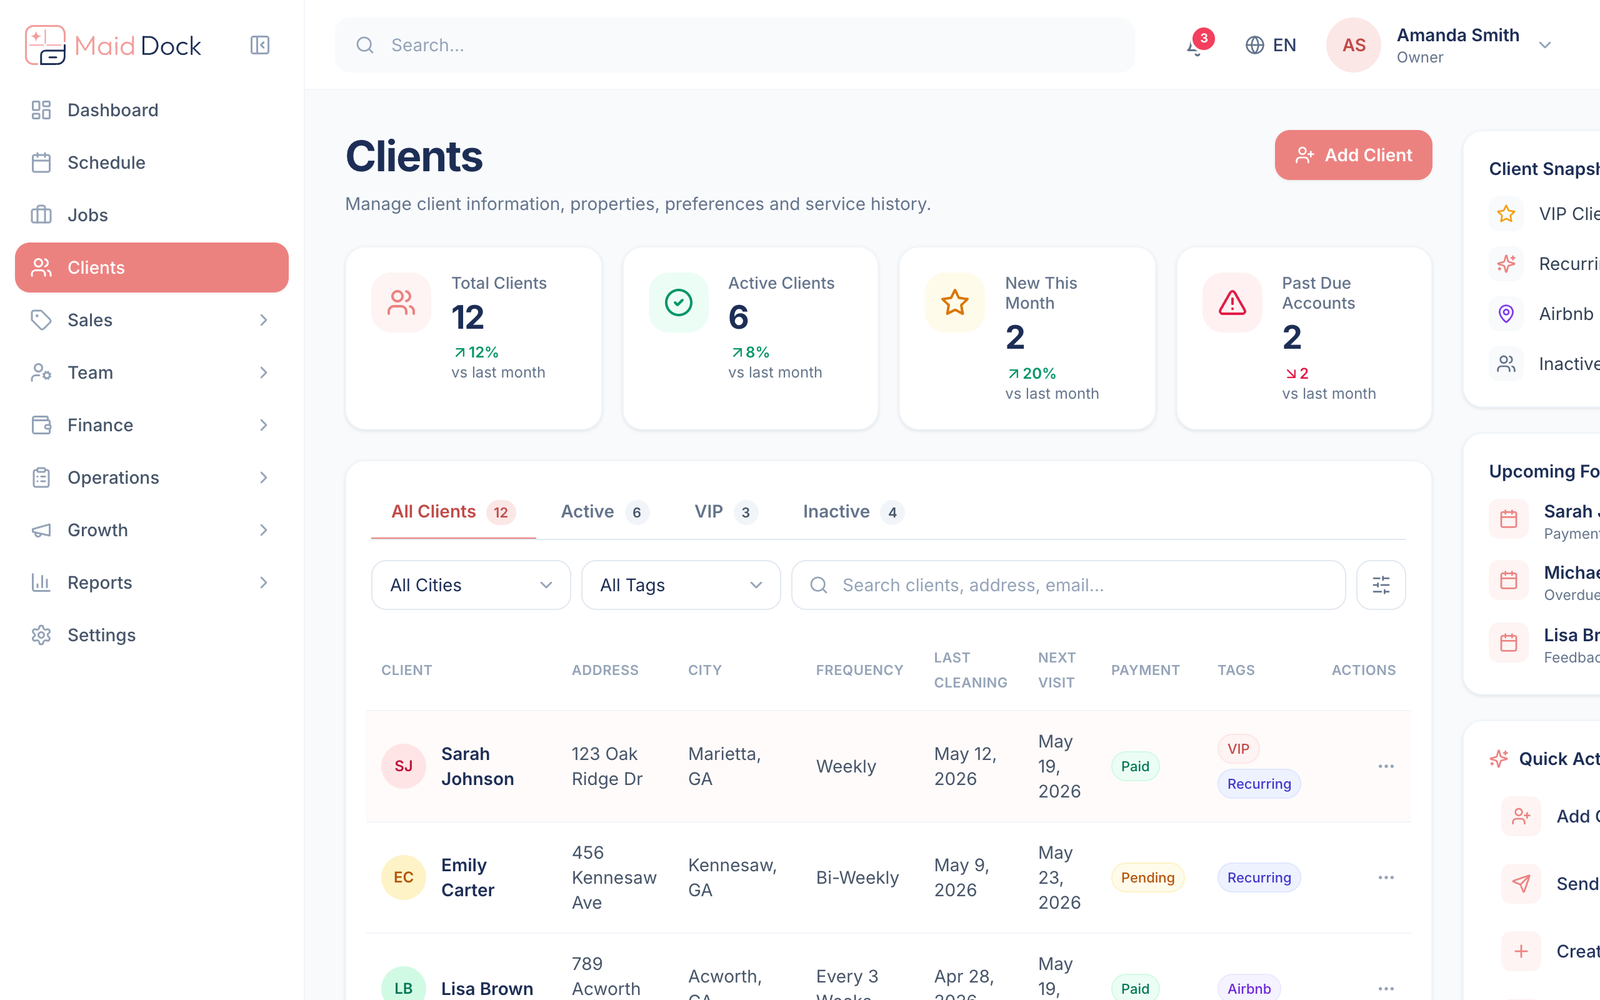This screenshot has width=1600, height=1000.
Task: Click the EC avatar for Emily Carter
Action: pyautogui.click(x=404, y=877)
